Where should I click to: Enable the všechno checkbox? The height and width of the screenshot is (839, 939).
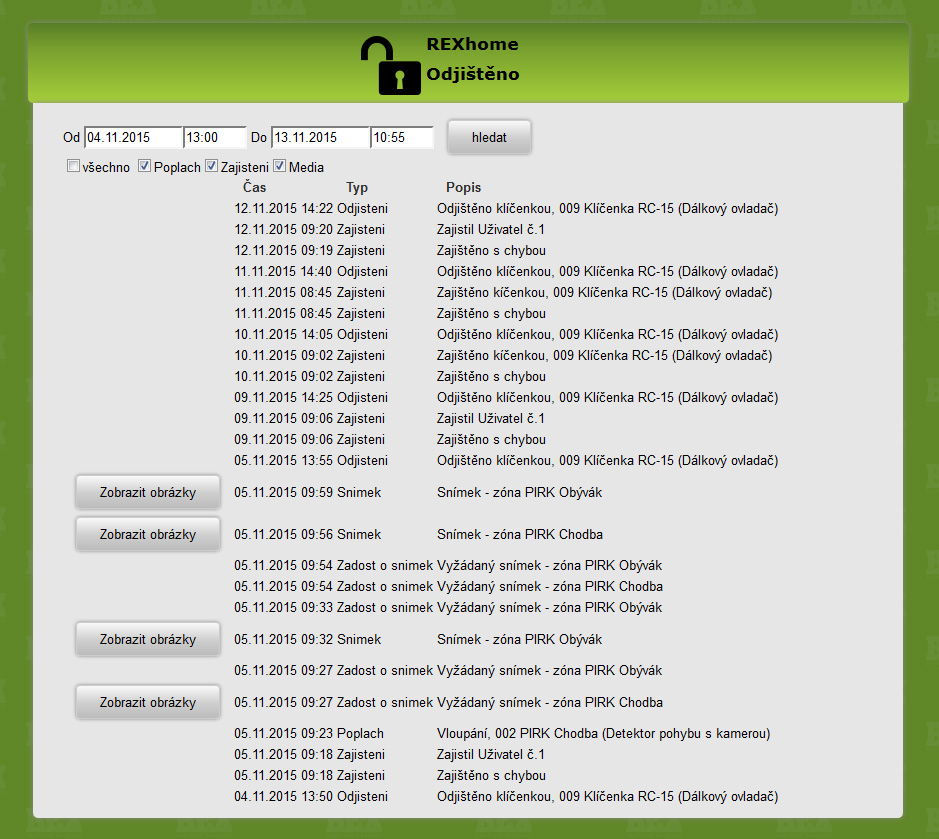tap(73, 166)
